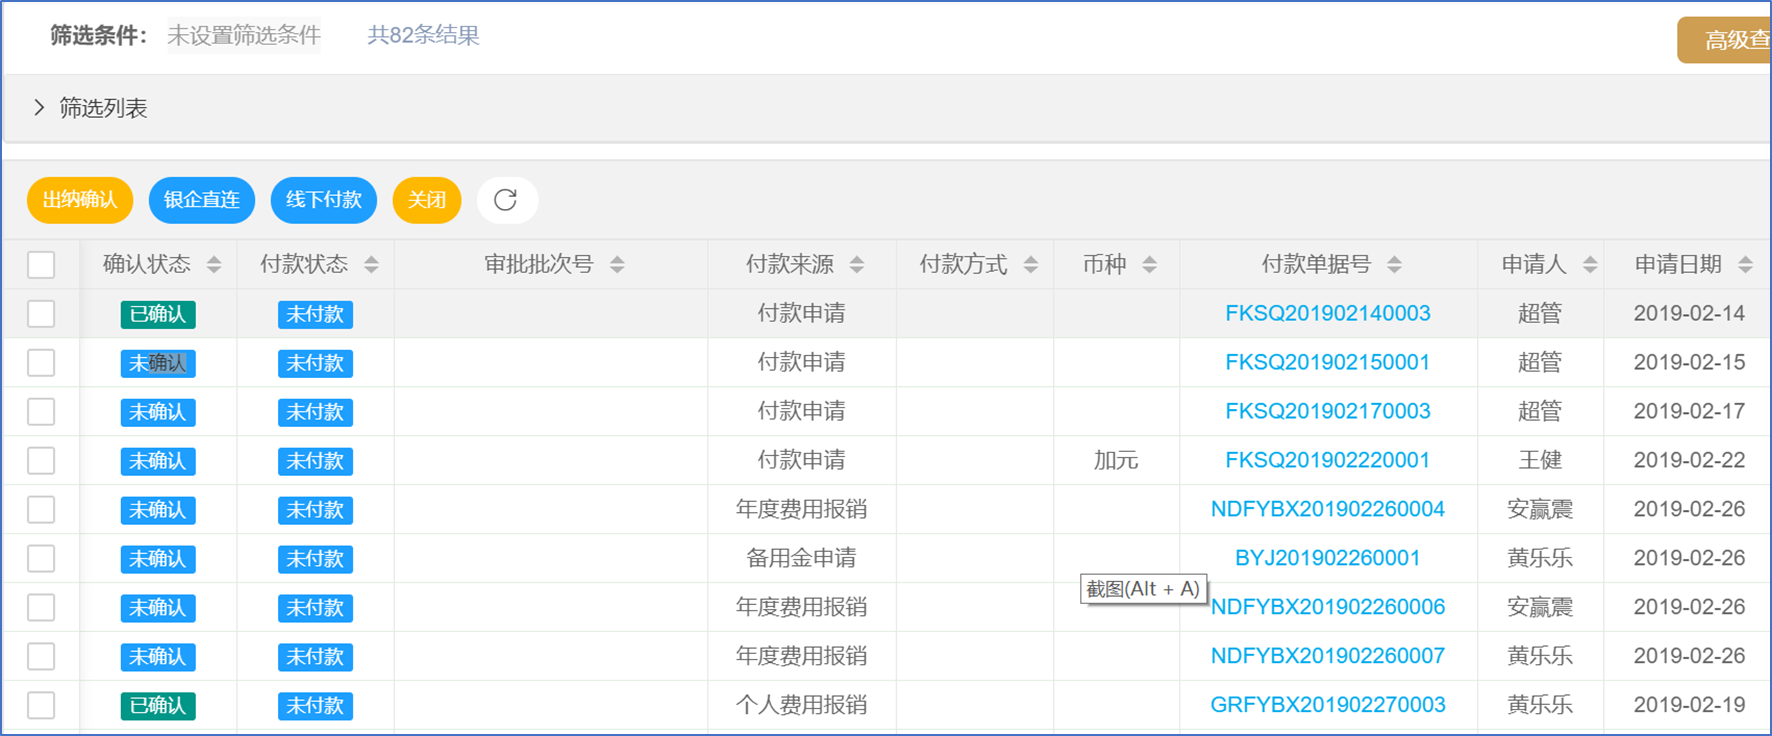1772x736 pixels.
Task: Sort by 付款来源 column arrows
Action: 857,265
